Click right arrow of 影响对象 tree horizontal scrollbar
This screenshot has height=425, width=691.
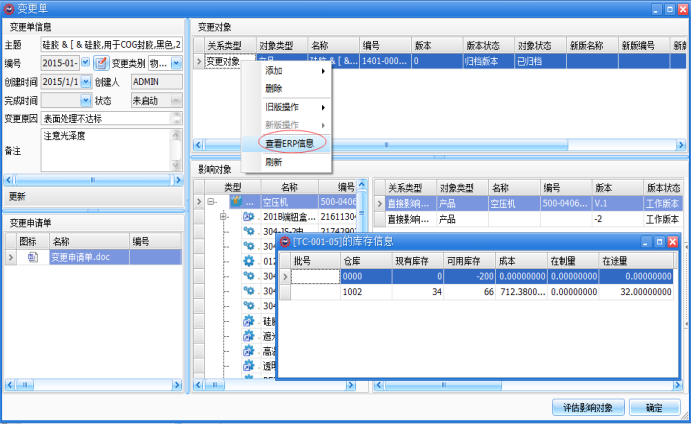coord(350,385)
